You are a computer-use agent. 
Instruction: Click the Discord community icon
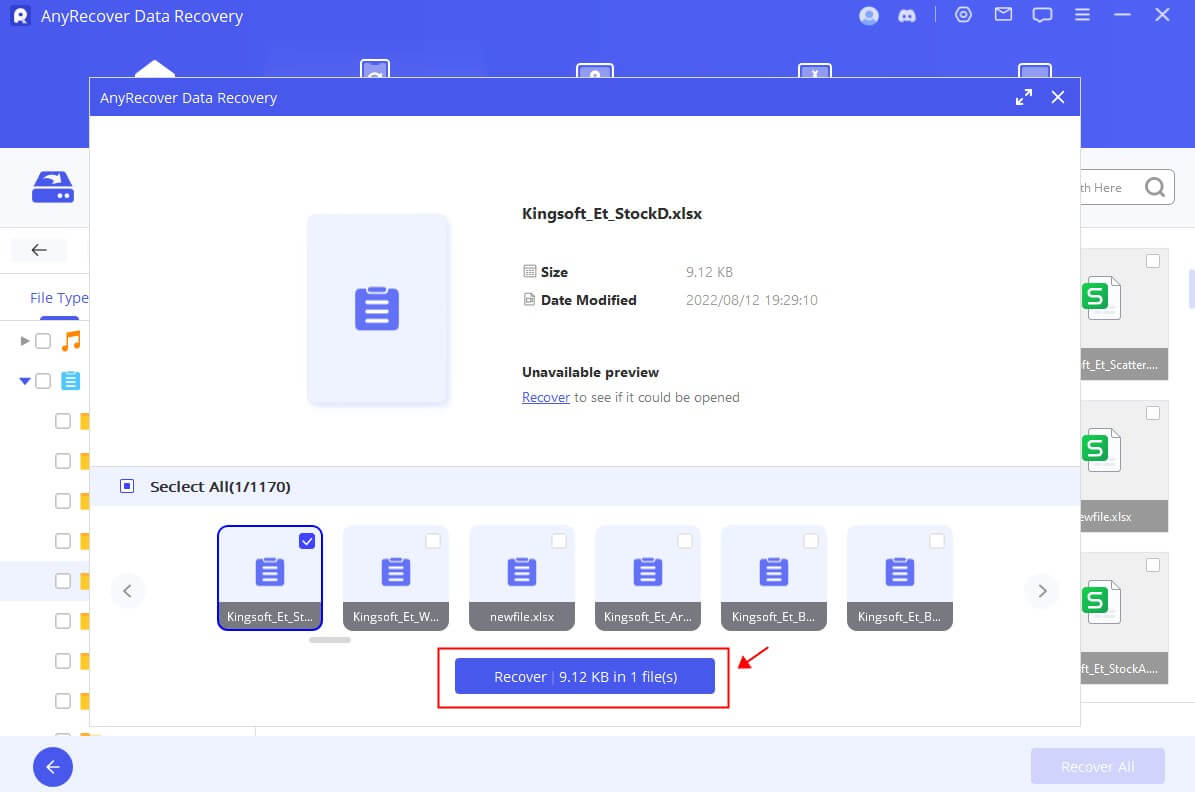pos(907,16)
